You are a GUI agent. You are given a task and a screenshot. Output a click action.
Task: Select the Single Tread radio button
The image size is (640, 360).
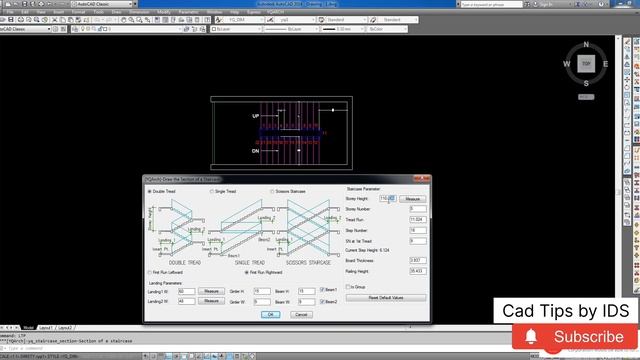211,191
